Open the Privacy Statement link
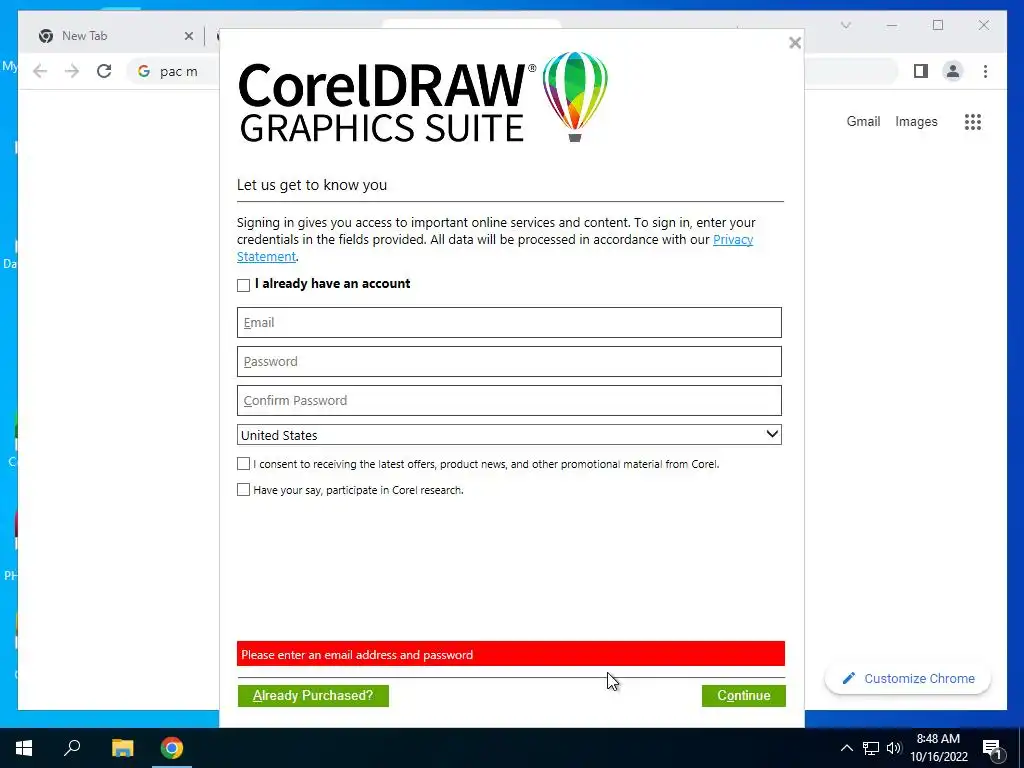The image size is (1024, 768). [733, 240]
